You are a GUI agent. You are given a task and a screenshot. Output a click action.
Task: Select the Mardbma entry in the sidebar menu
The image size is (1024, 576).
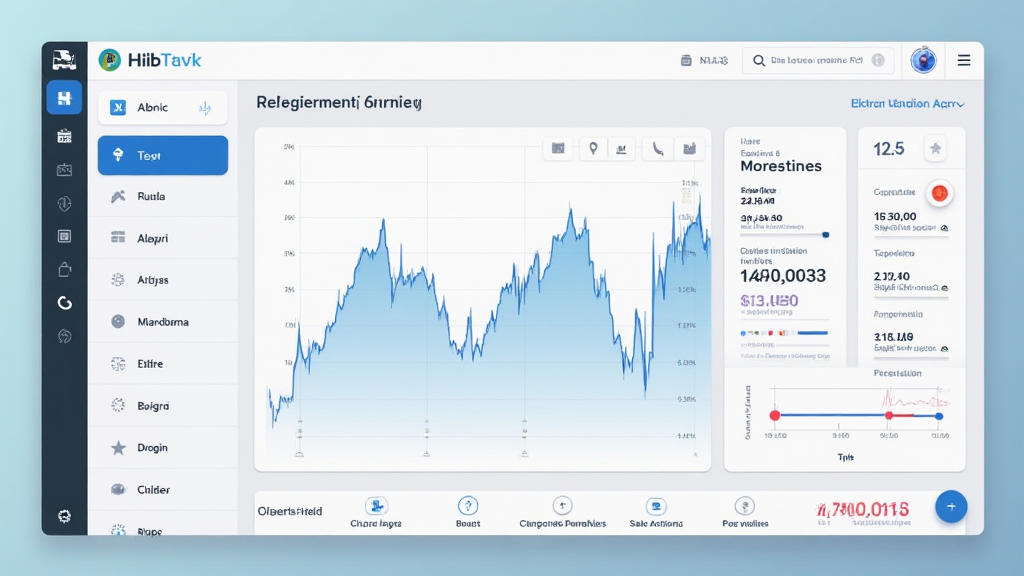(x=162, y=321)
